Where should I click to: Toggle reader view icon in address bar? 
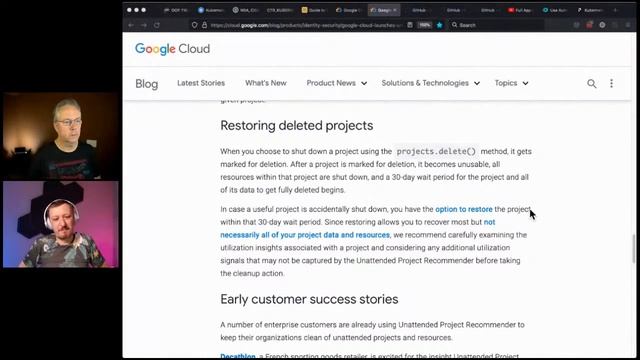(x=410, y=25)
